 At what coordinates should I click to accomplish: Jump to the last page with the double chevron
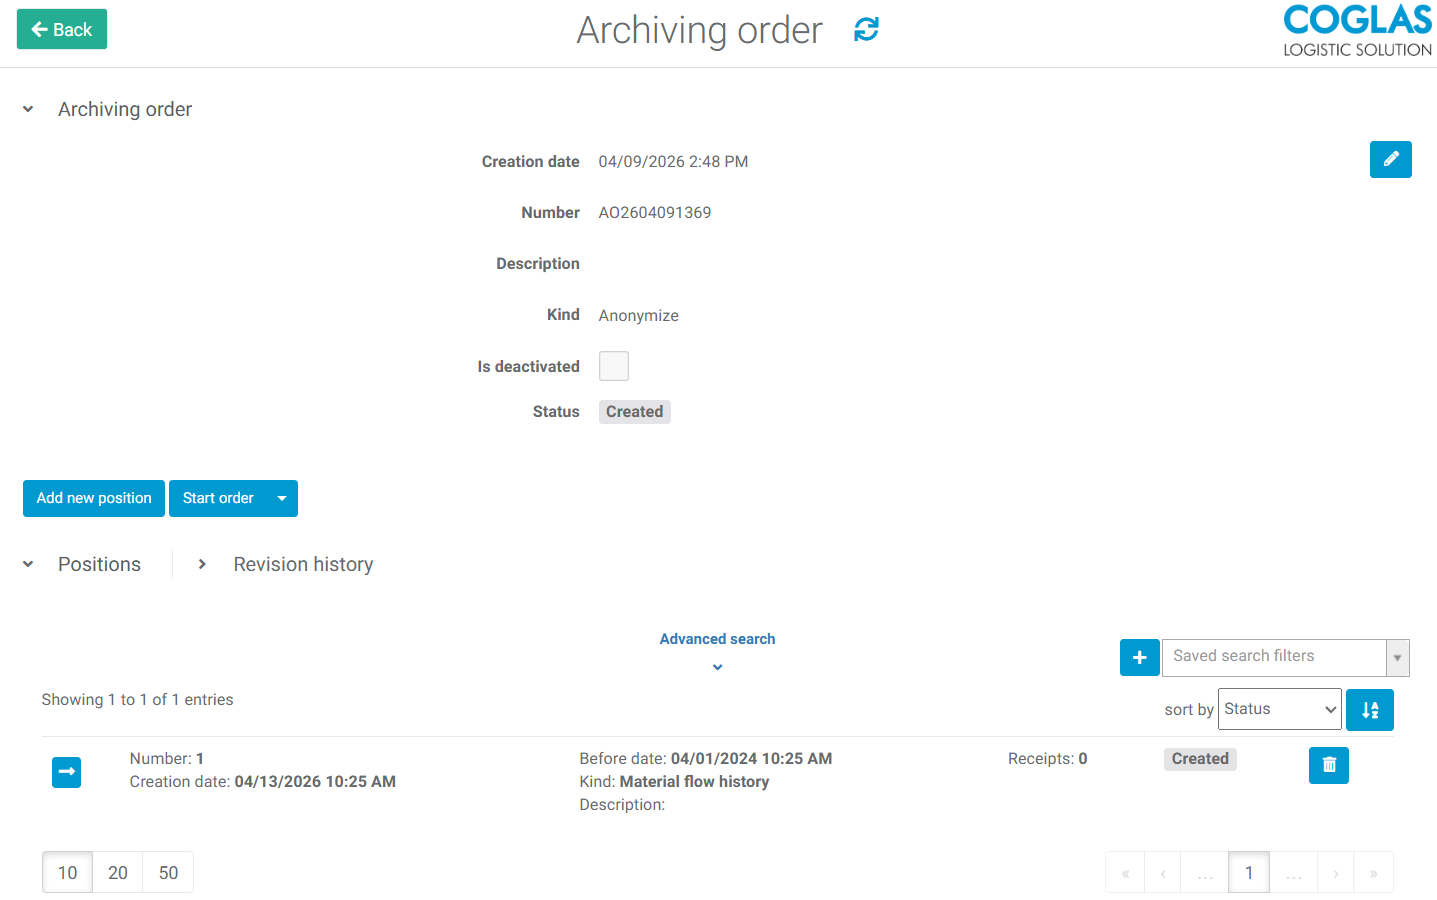point(1374,871)
